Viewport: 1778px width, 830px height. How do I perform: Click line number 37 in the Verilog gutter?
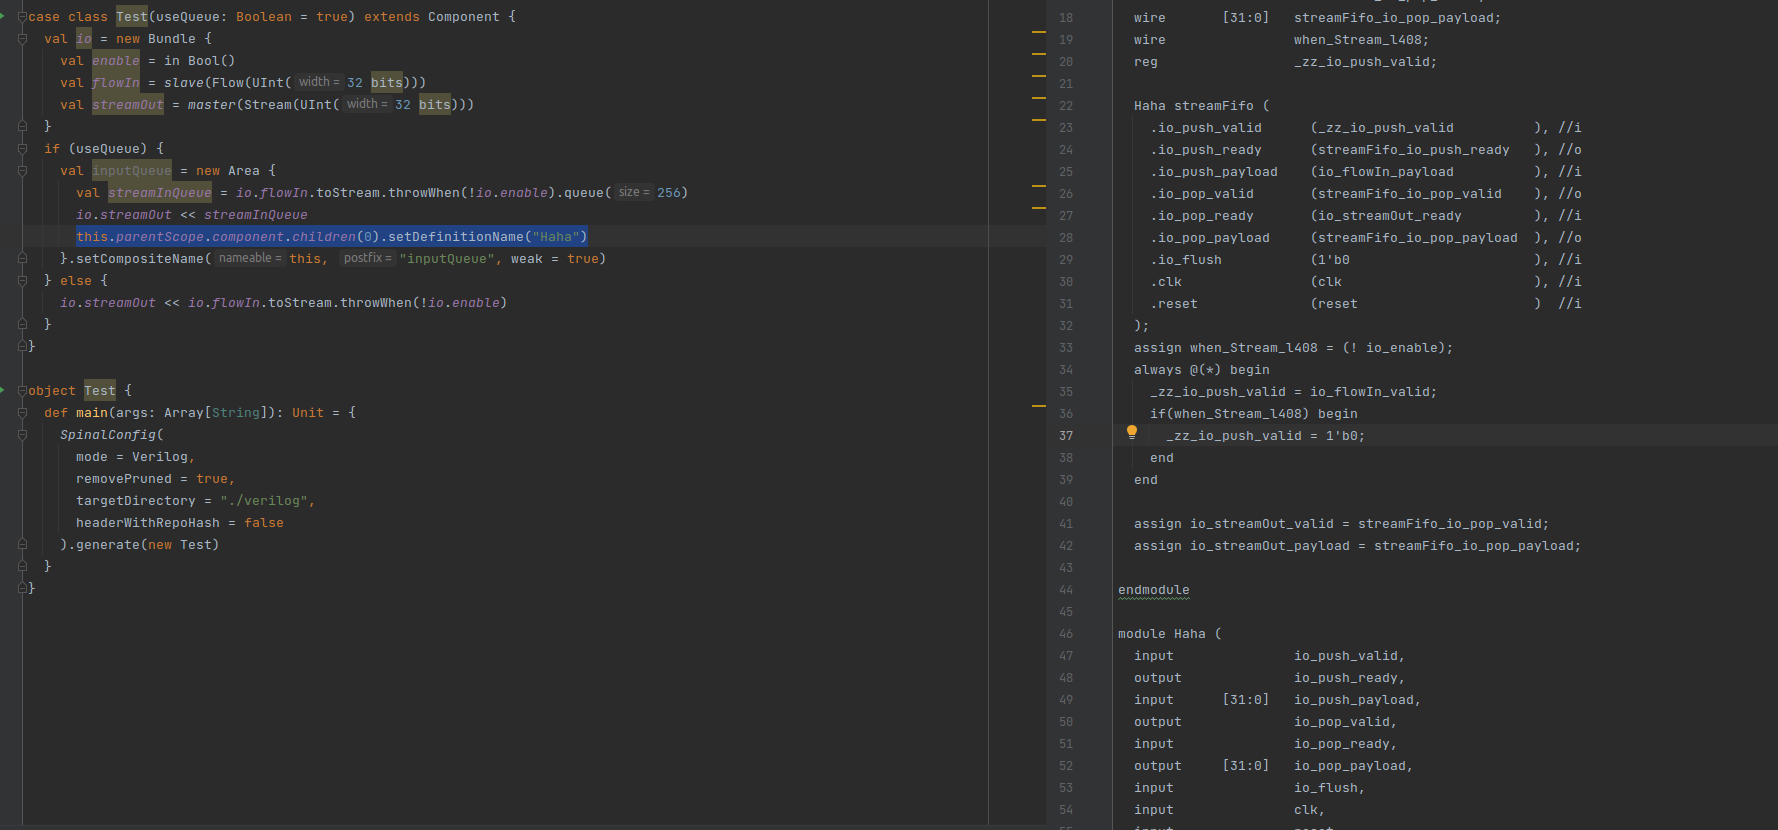[x=1066, y=436]
